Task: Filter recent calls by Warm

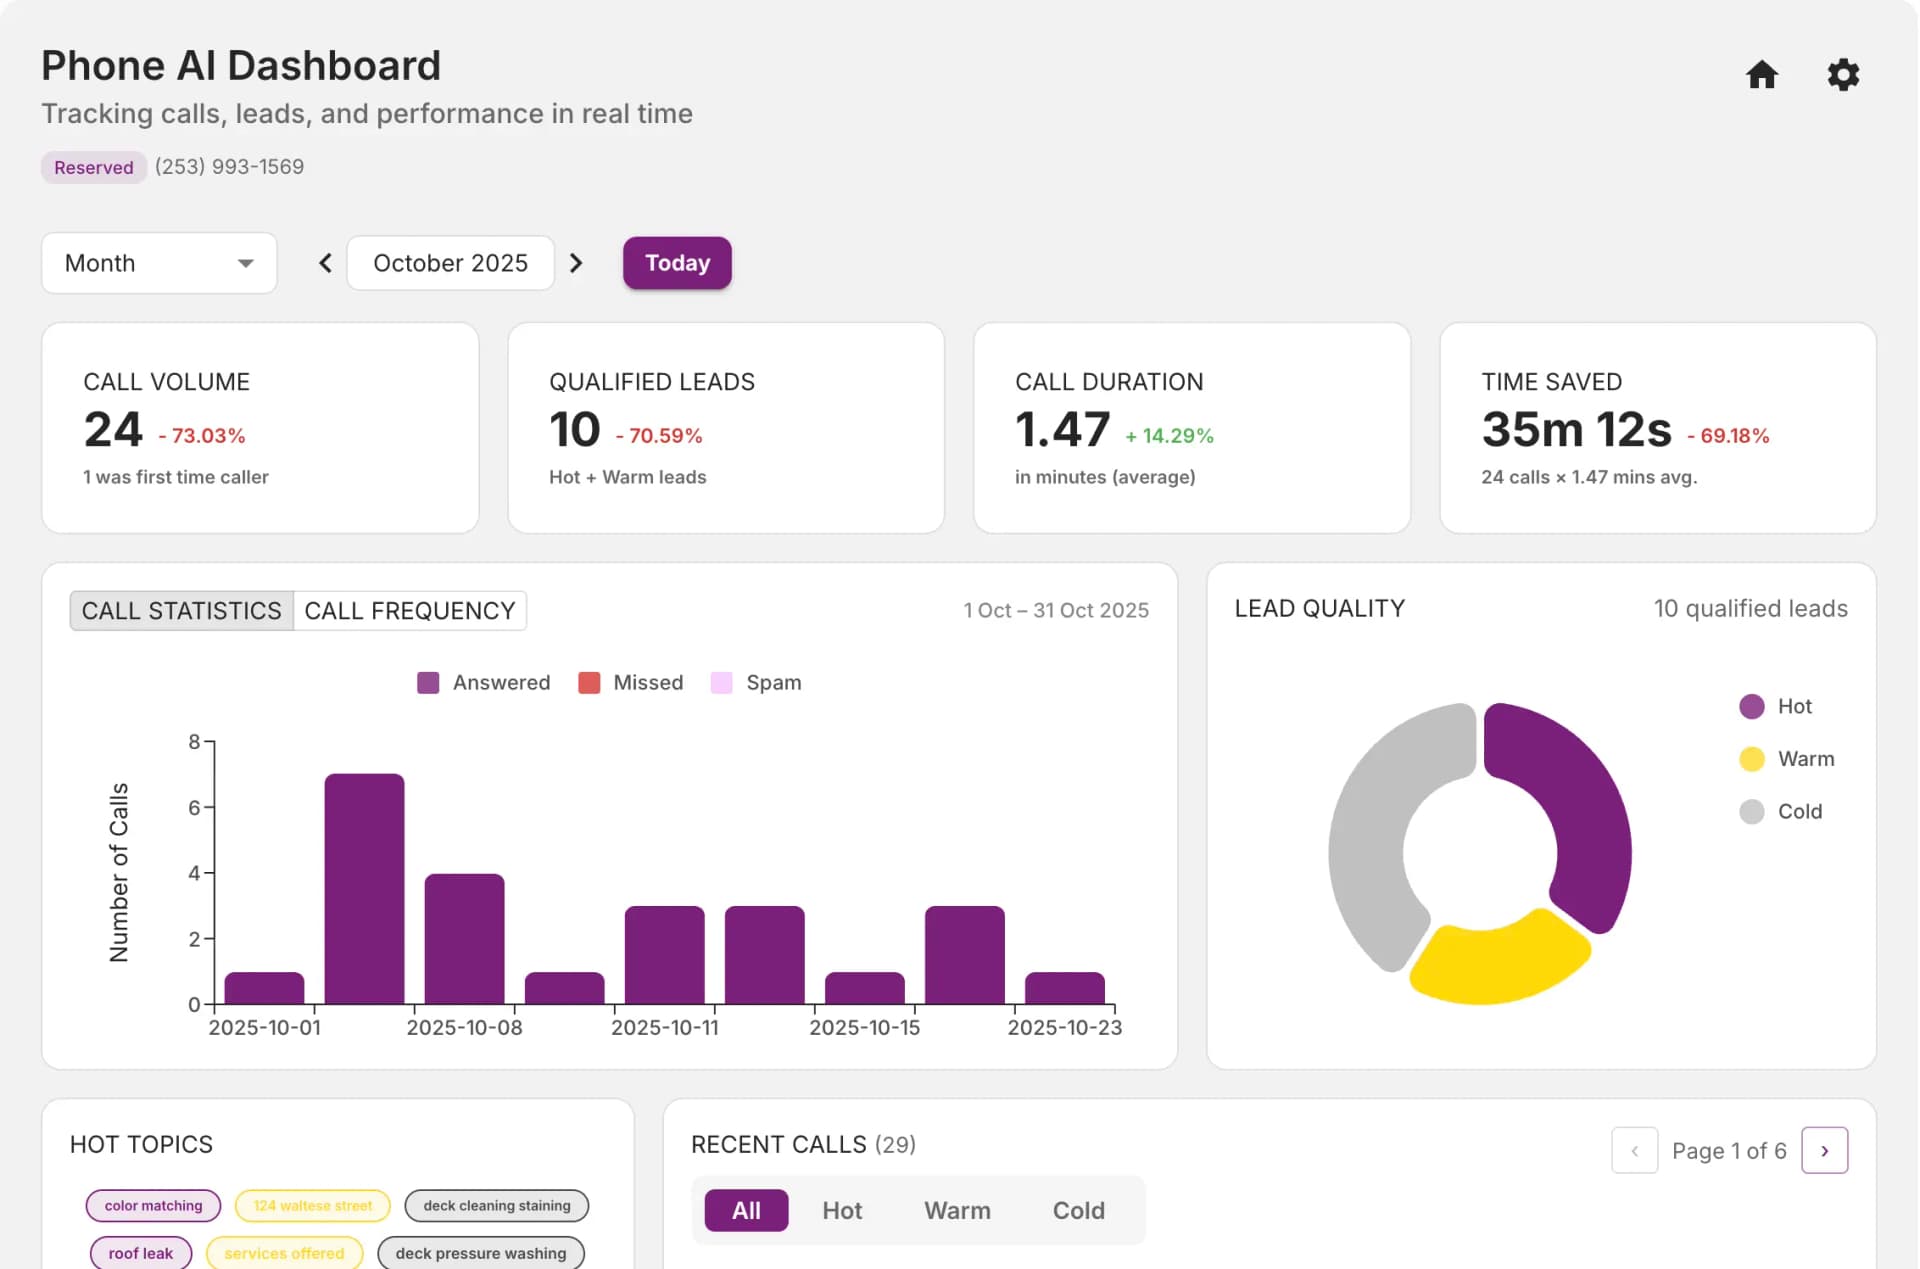Action: click(956, 1210)
